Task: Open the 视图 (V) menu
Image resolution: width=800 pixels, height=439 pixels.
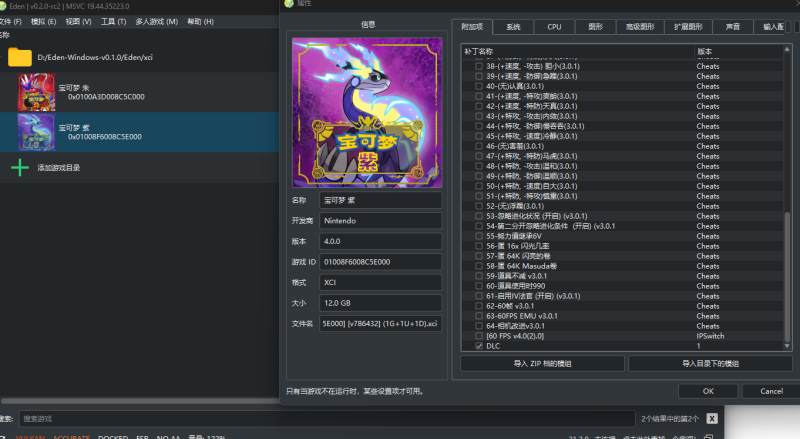Action: 78,21
